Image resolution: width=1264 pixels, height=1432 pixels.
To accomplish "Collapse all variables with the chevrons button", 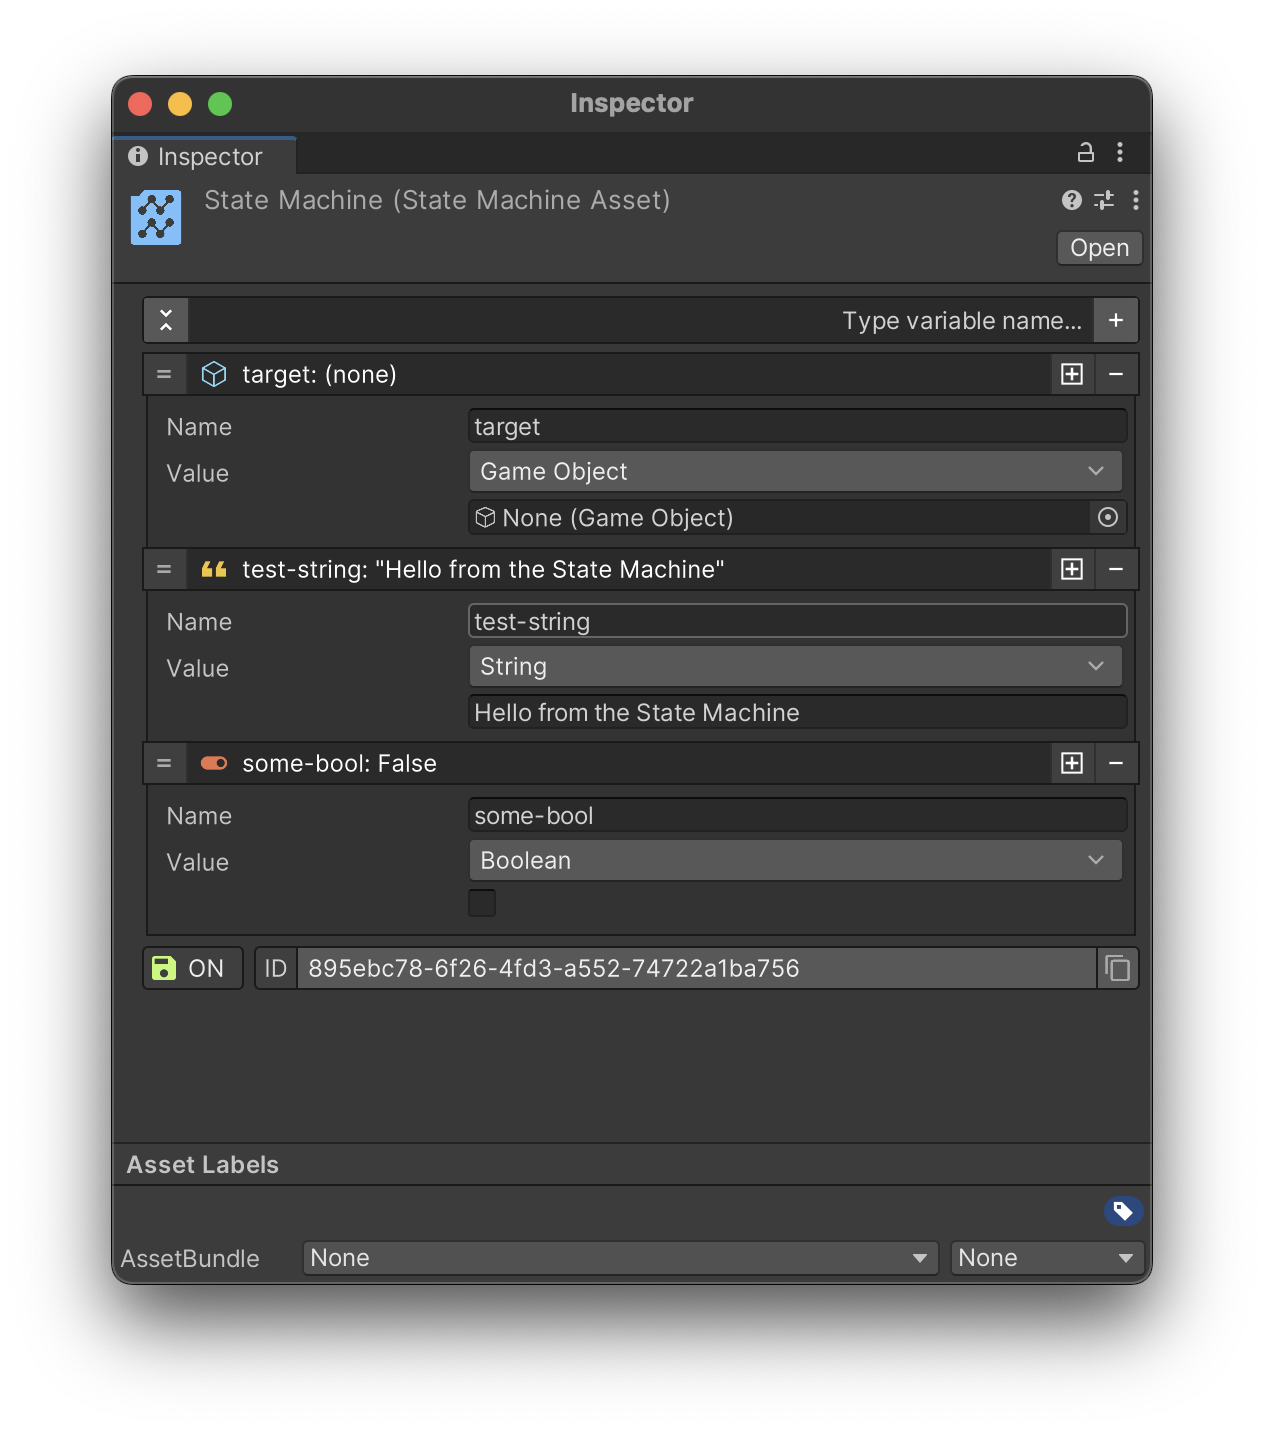I will [x=166, y=320].
